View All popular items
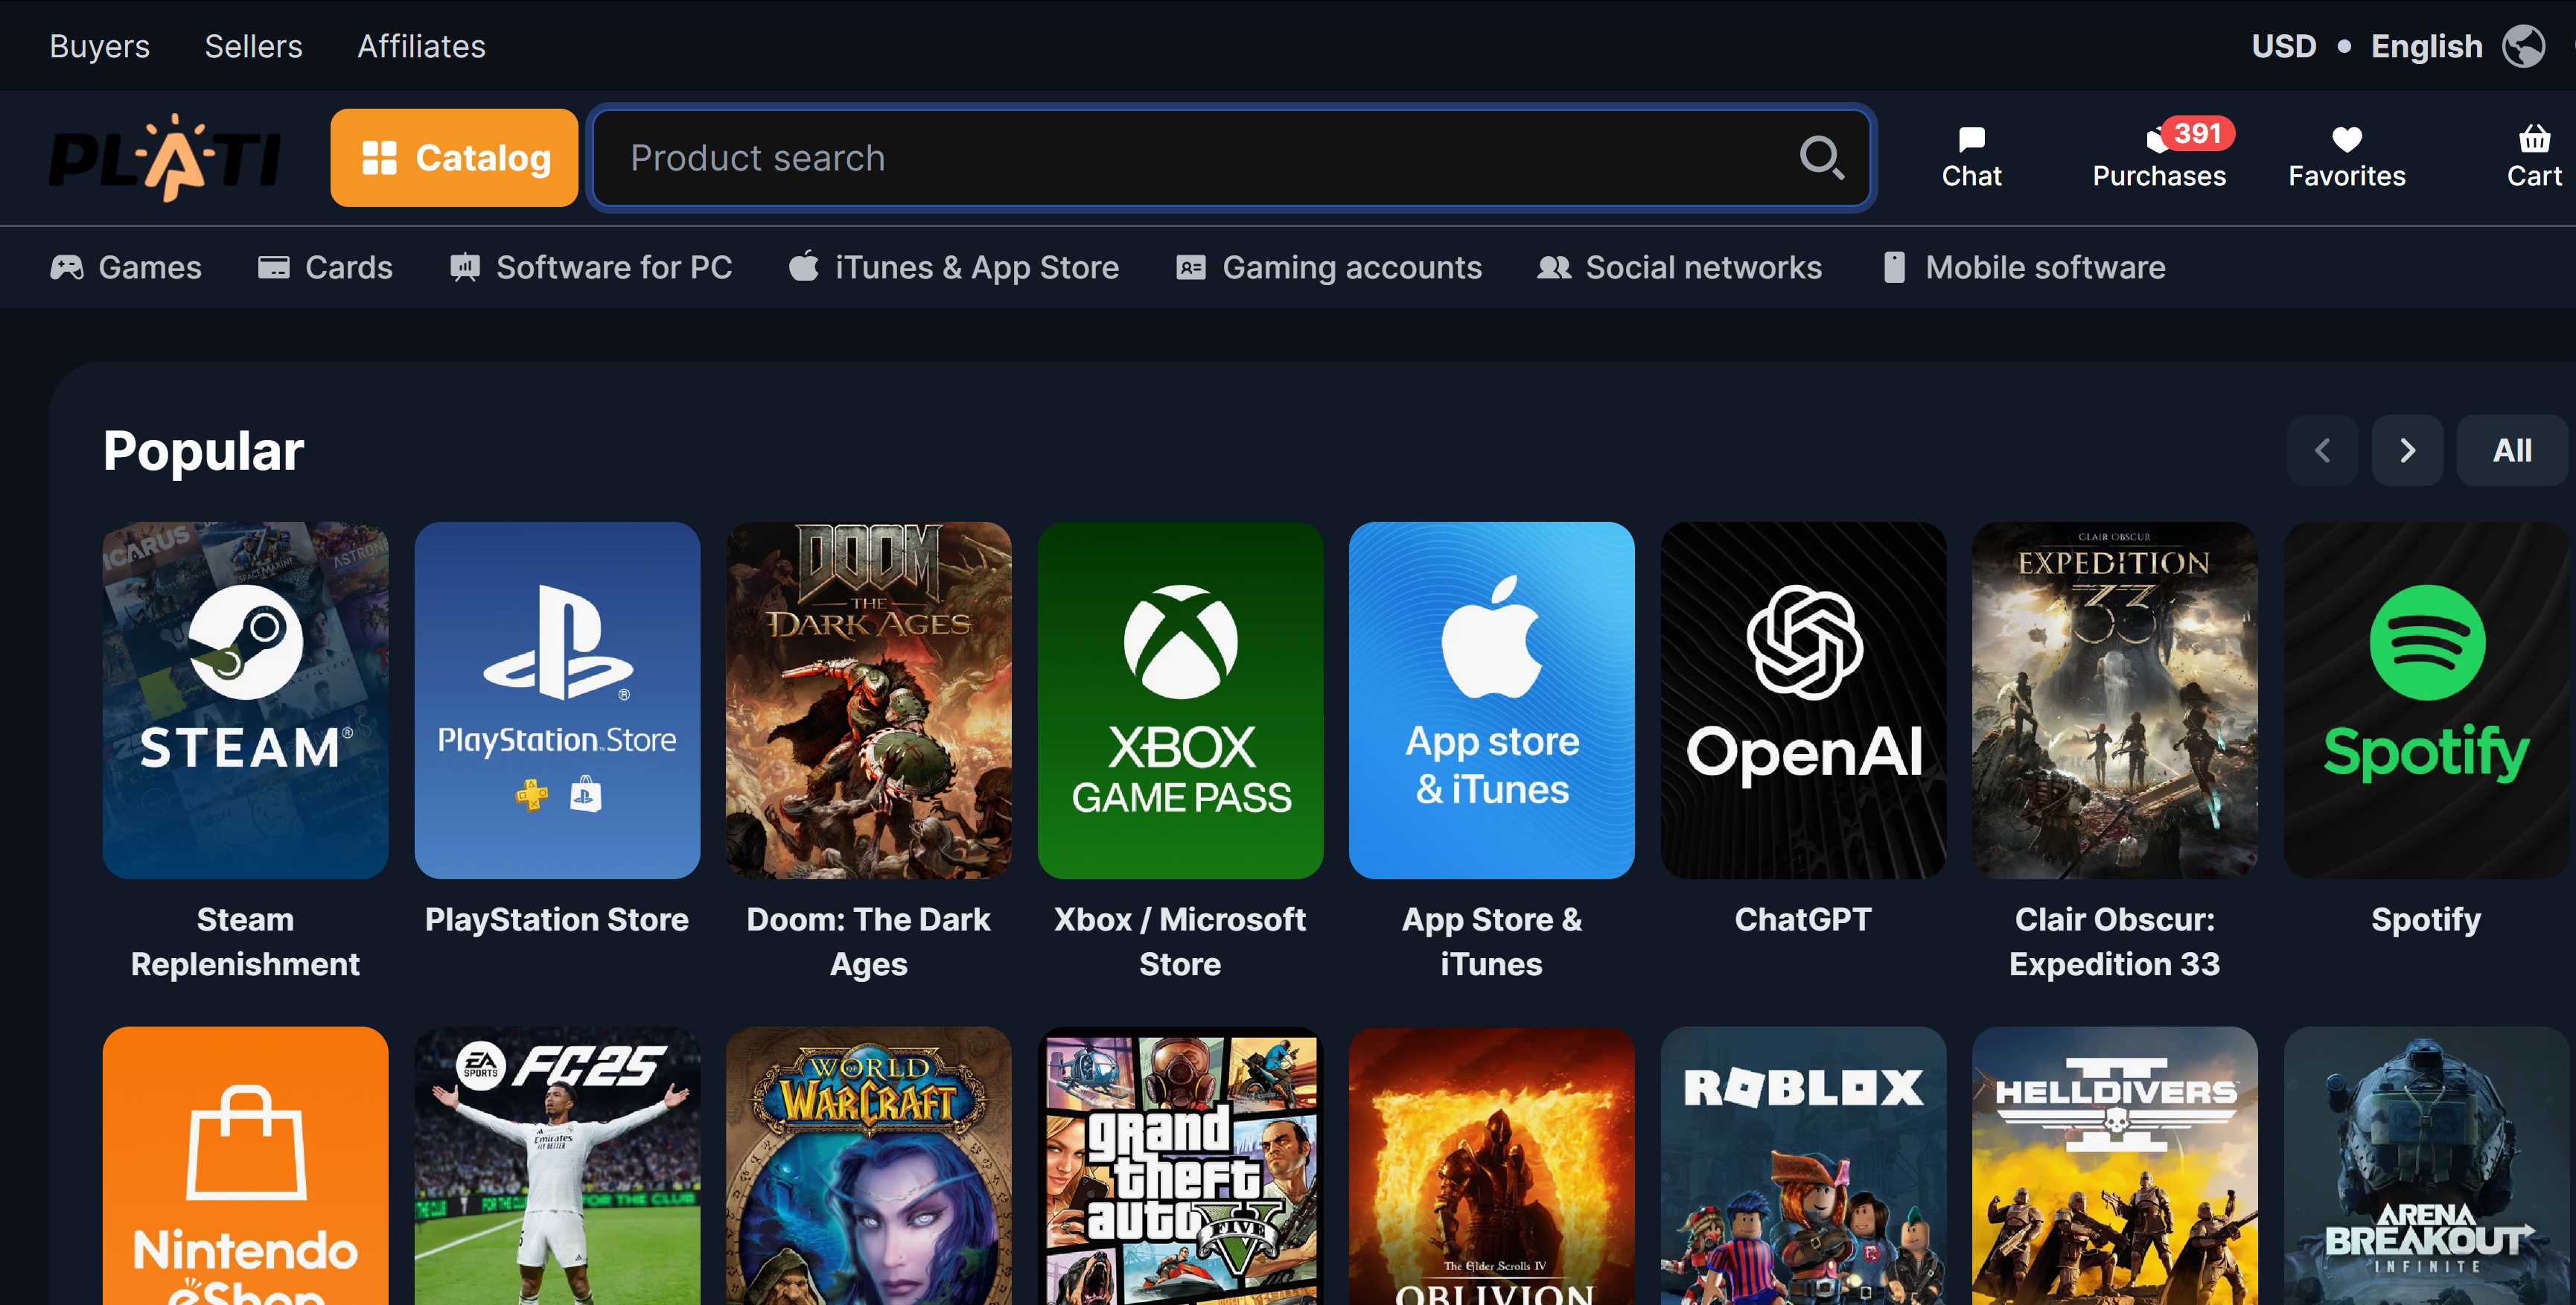This screenshot has height=1305, width=2576. (x=2511, y=450)
